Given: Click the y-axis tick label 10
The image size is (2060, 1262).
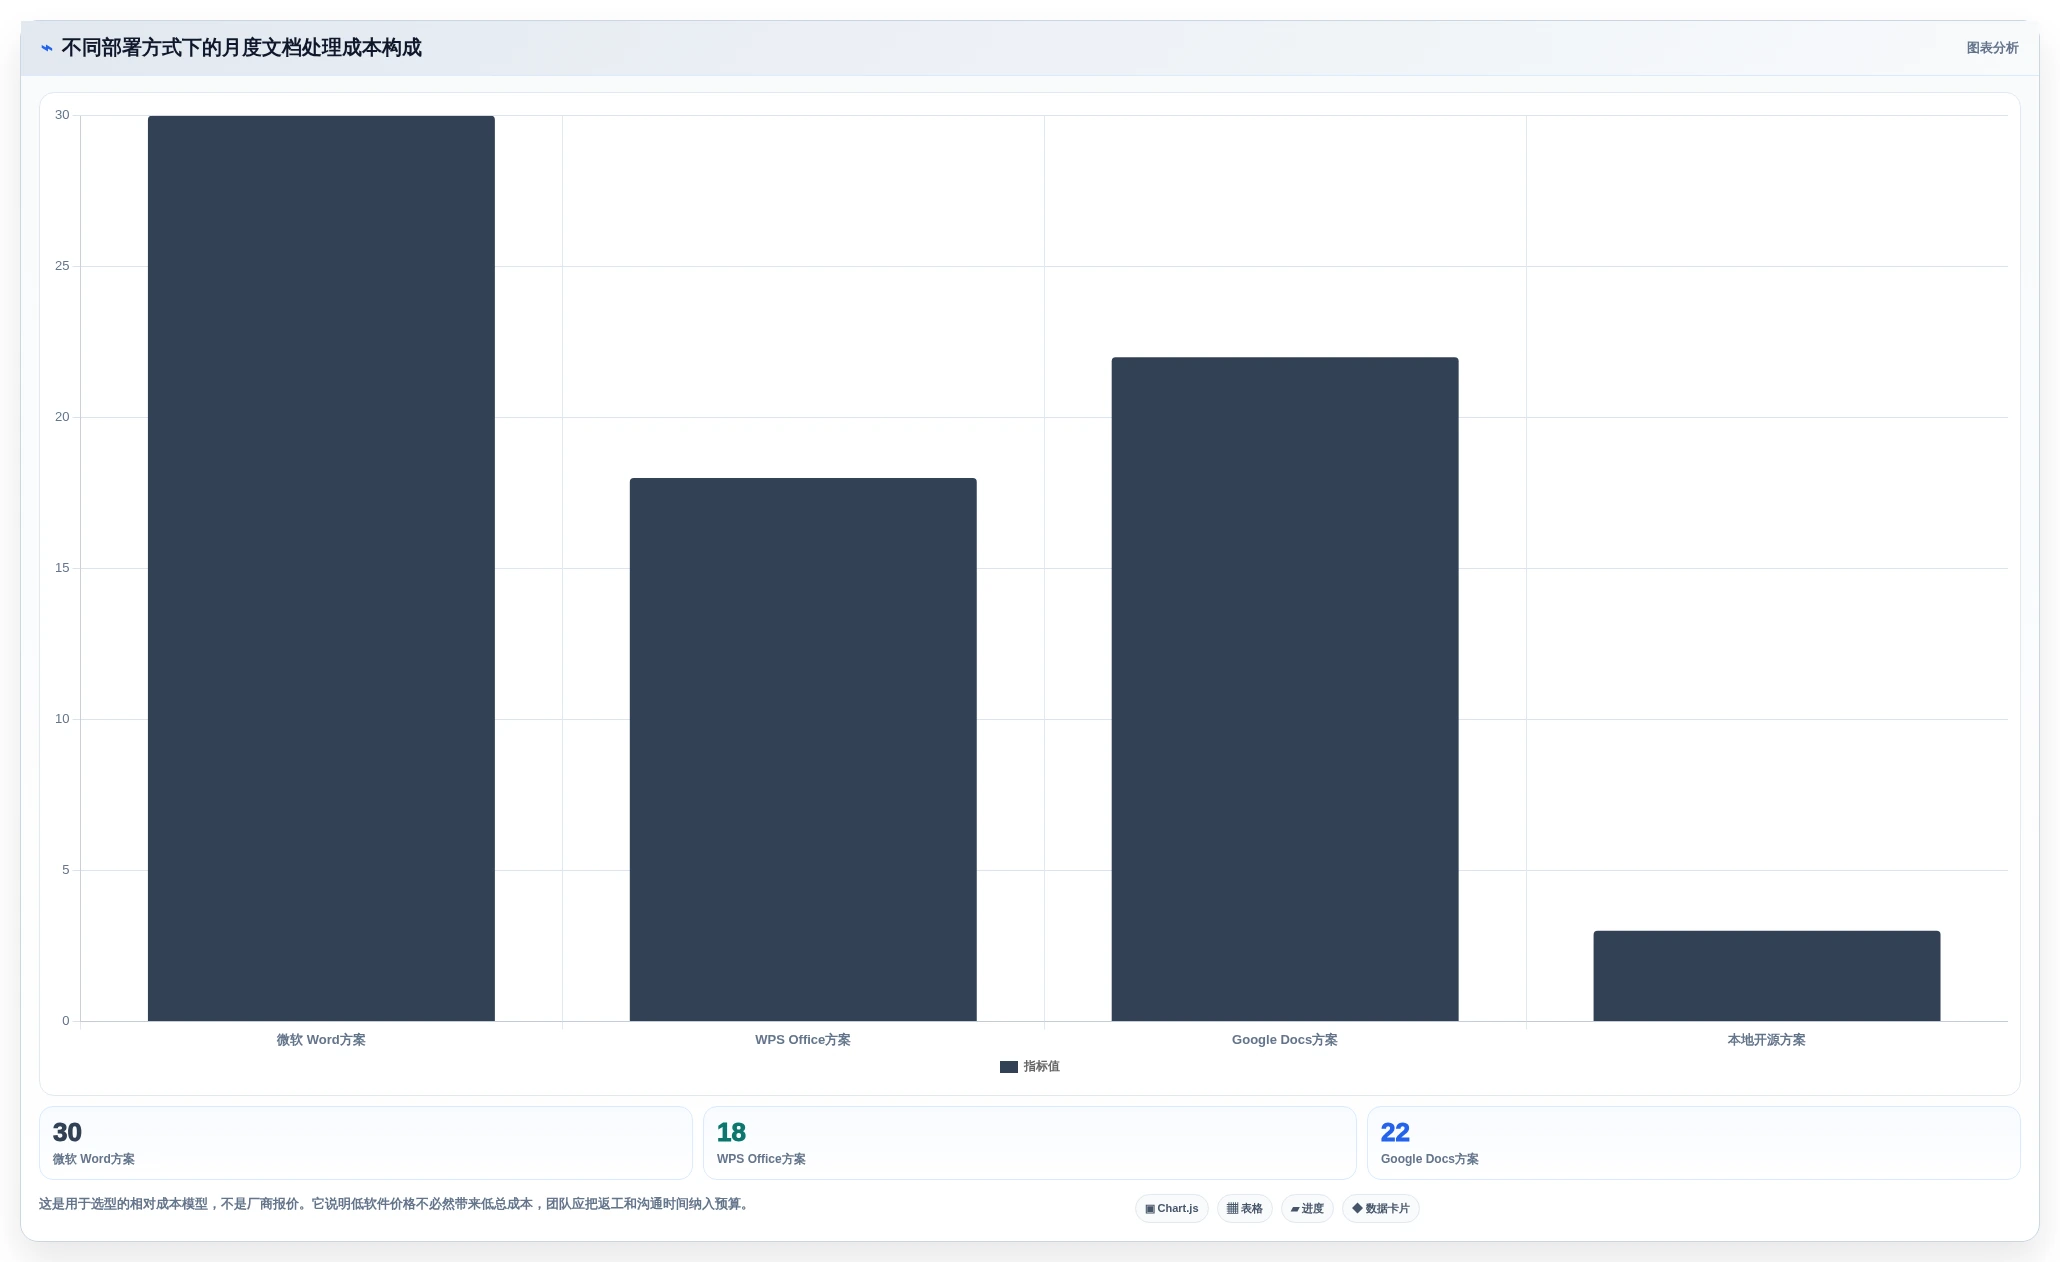Looking at the screenshot, I should (62, 719).
